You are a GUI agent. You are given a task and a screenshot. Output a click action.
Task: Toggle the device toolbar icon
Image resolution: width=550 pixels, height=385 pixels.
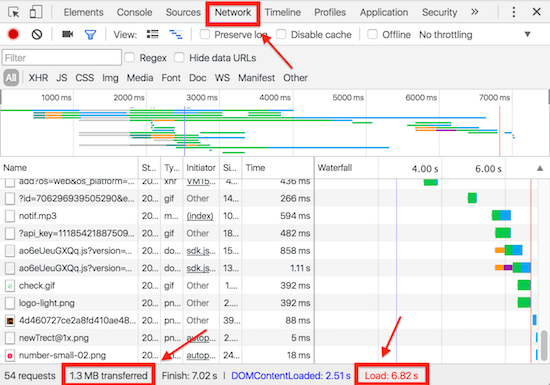pos(36,12)
